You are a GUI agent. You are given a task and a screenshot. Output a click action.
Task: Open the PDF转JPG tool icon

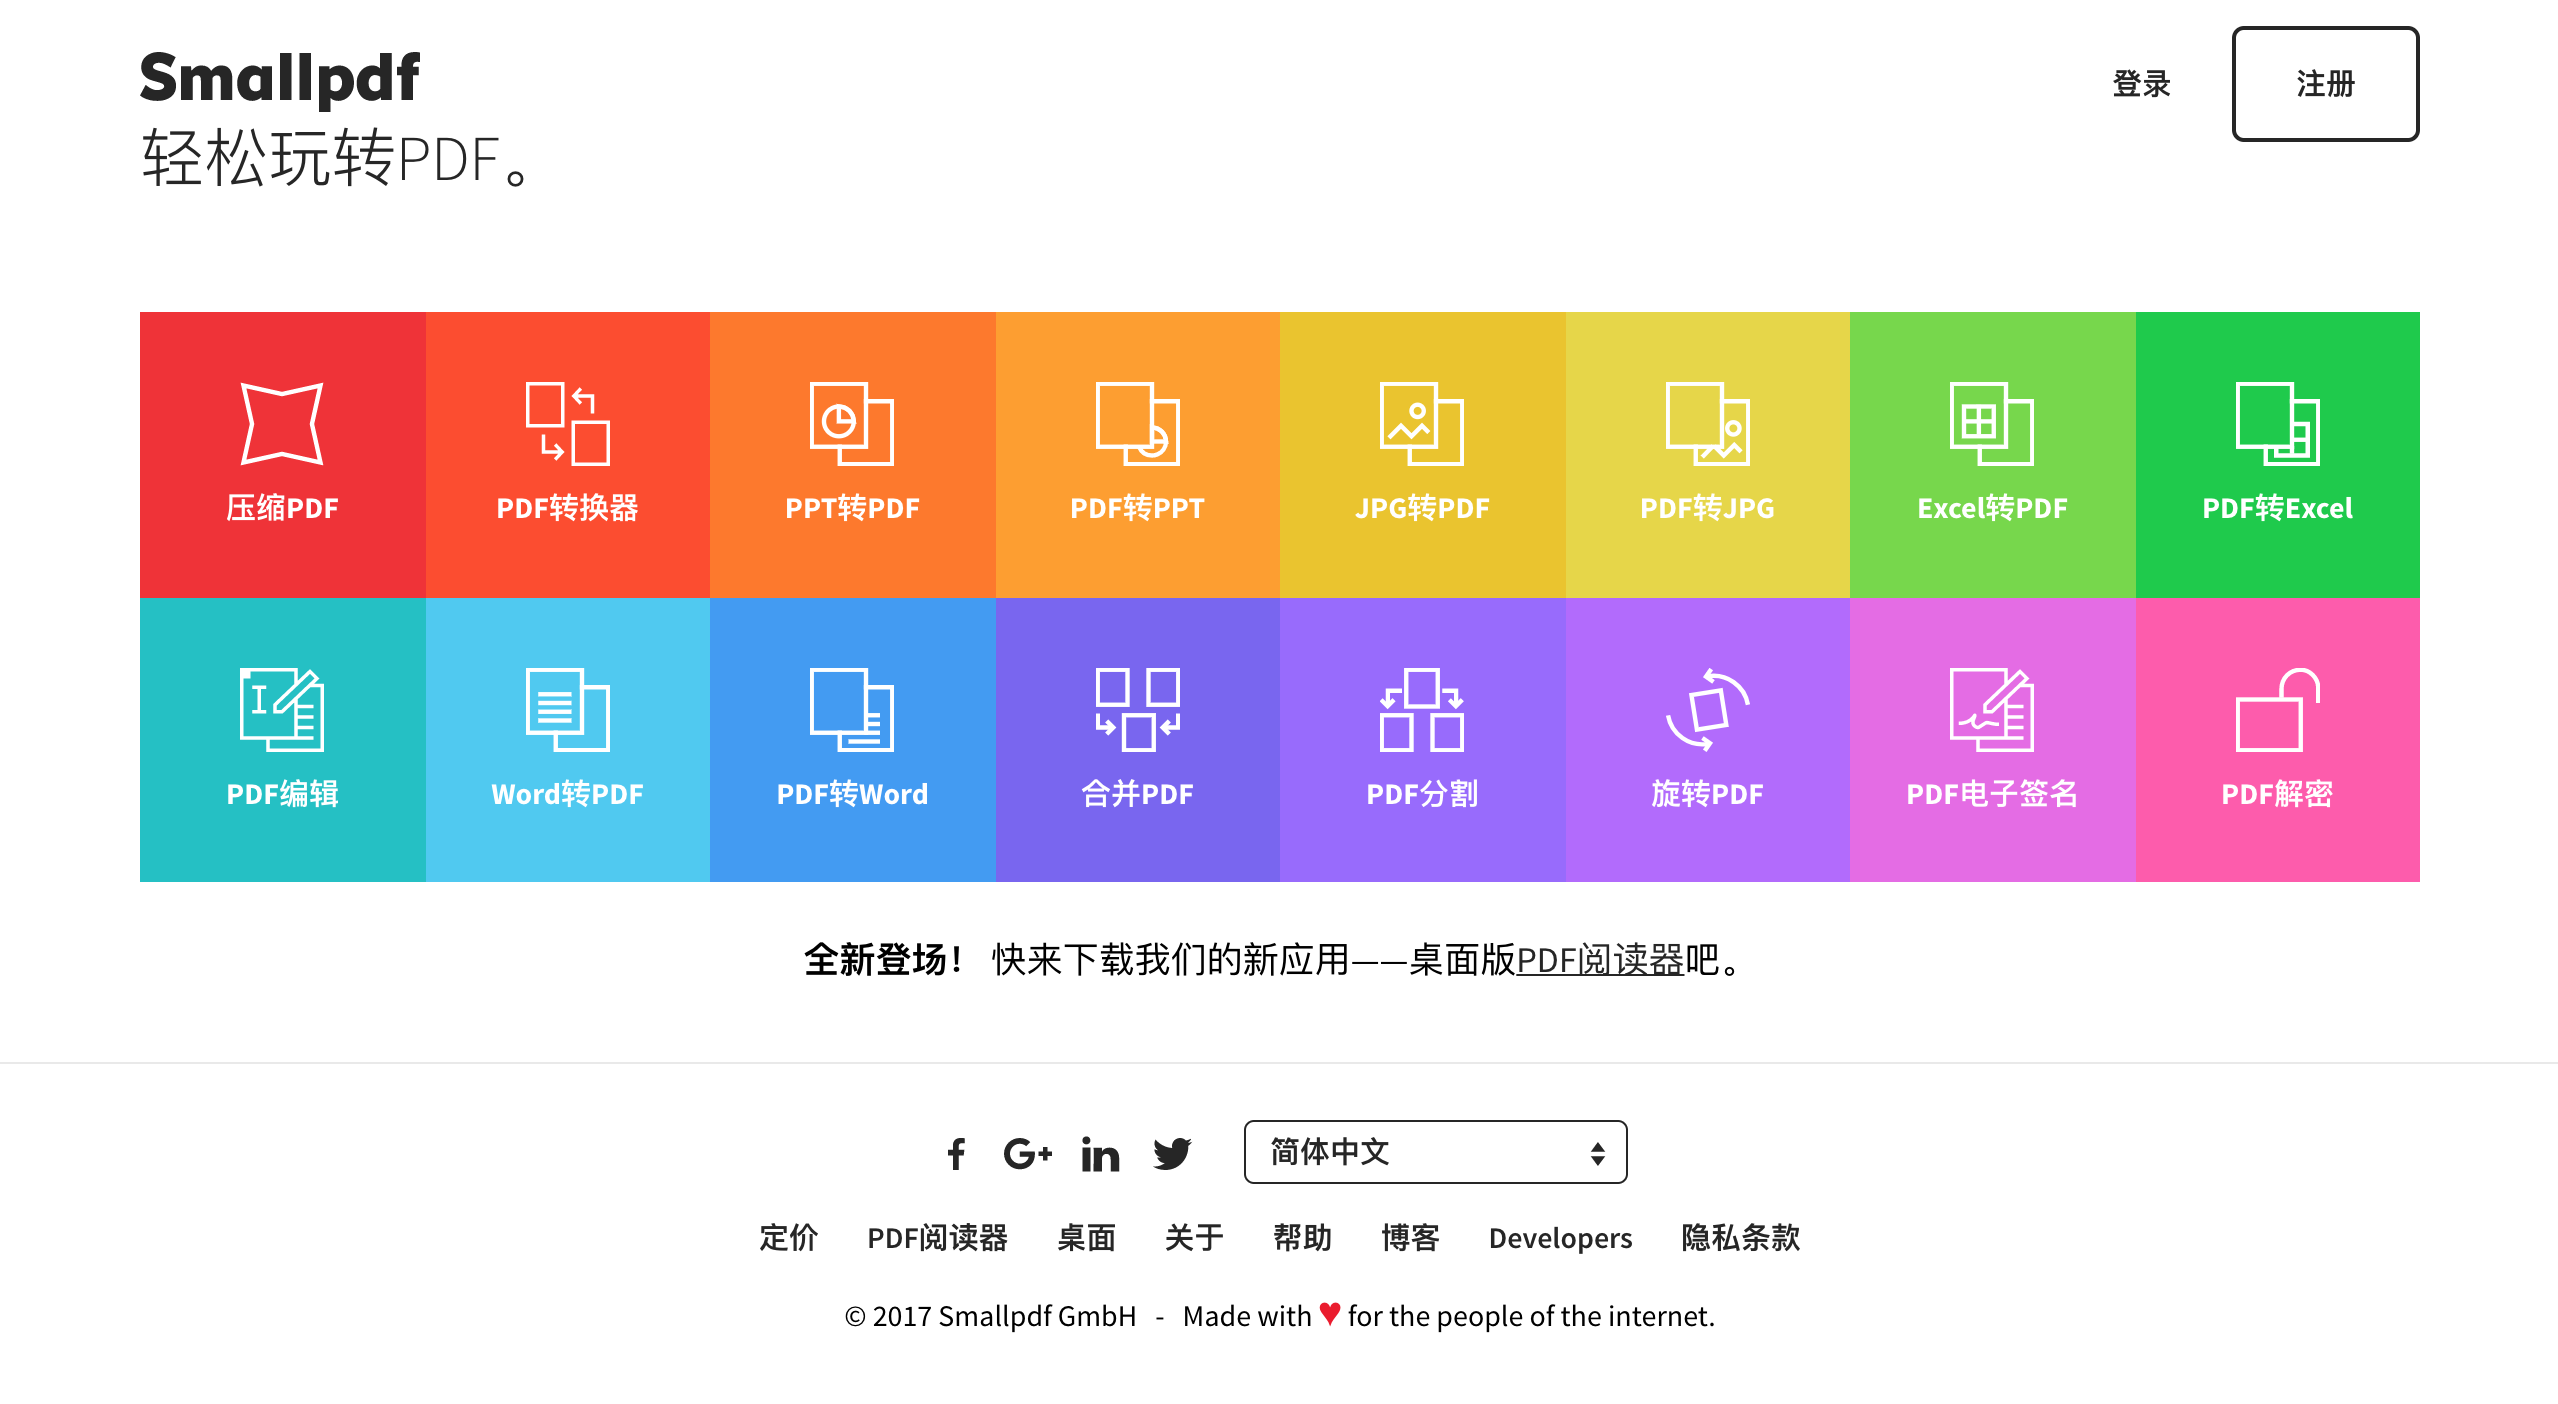(1708, 424)
